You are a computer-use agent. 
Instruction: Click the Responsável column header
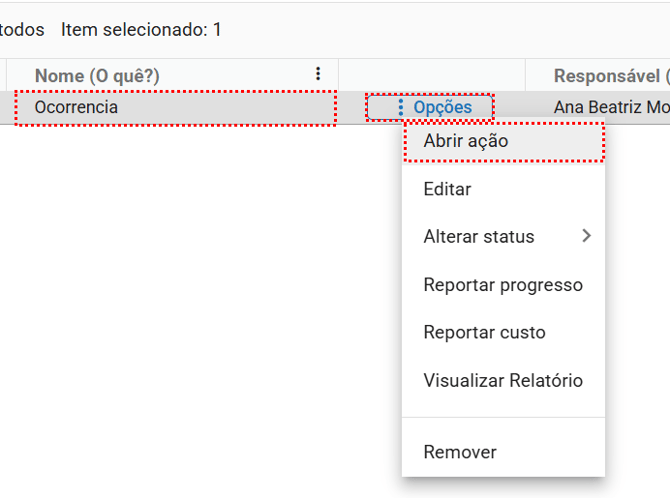[610, 76]
